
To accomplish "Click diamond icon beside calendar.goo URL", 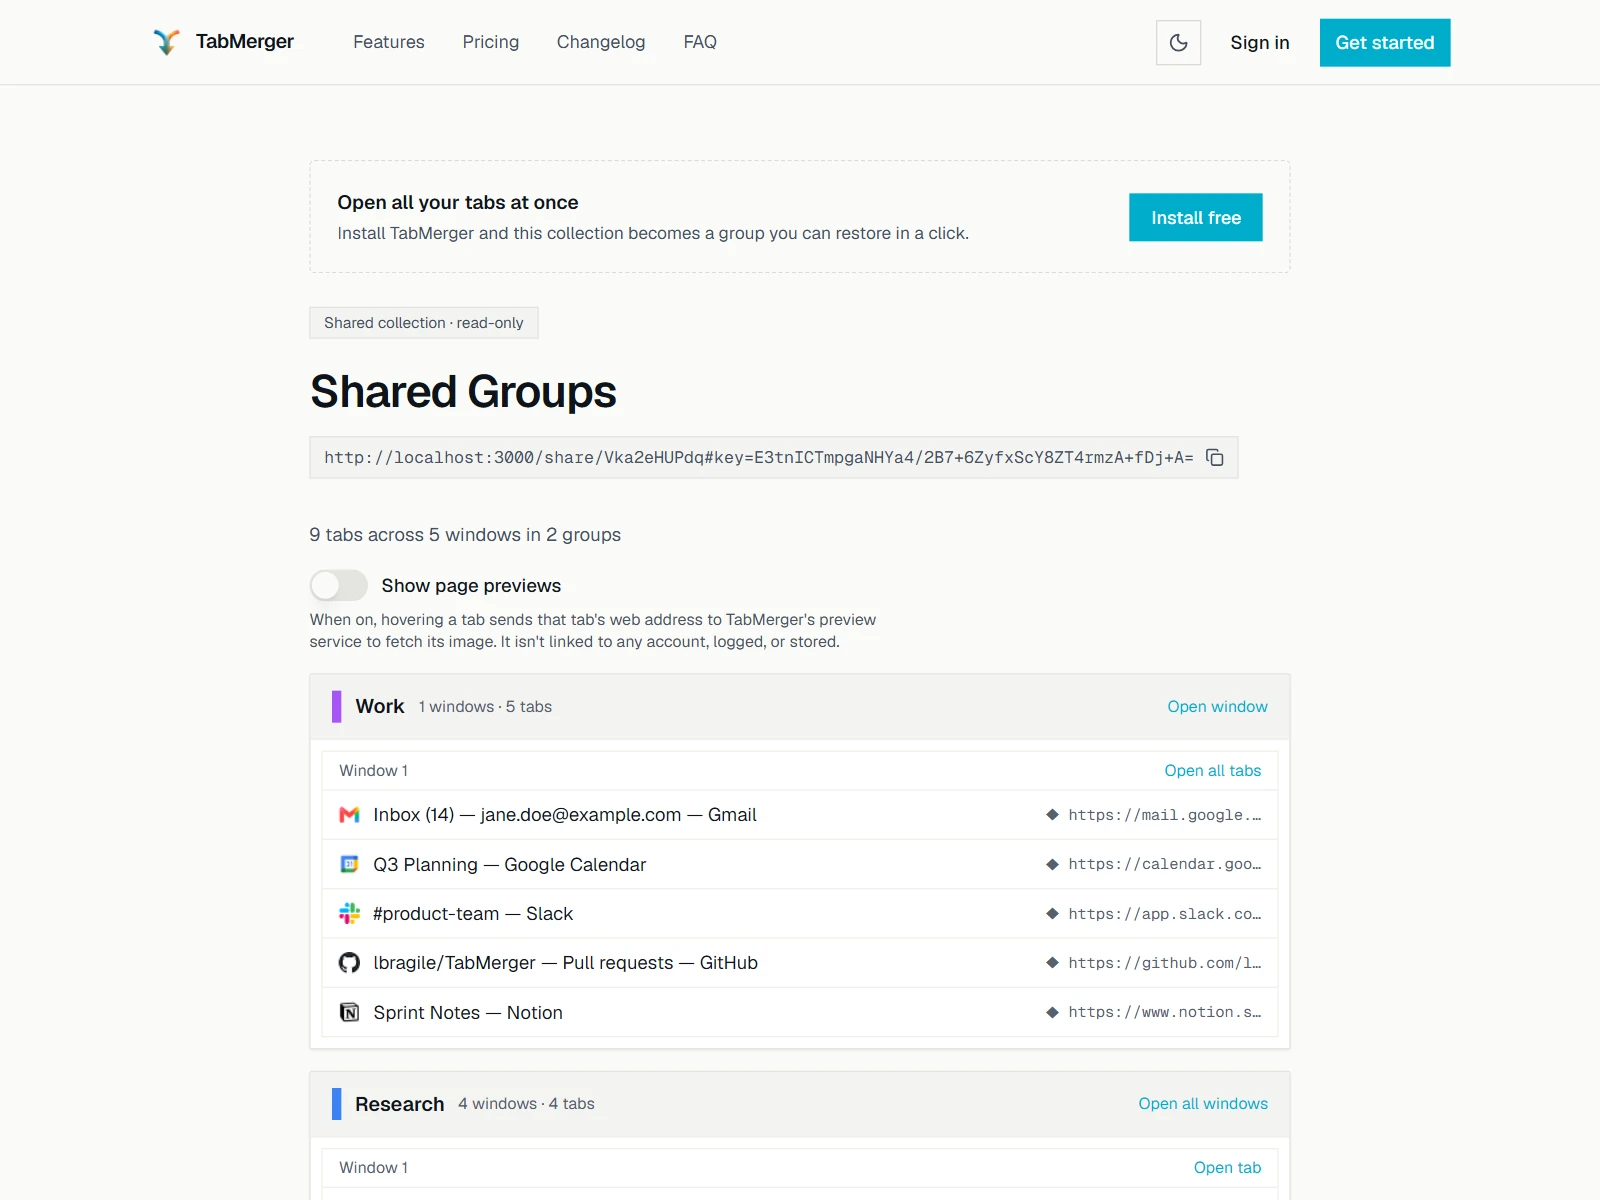I will point(1052,864).
